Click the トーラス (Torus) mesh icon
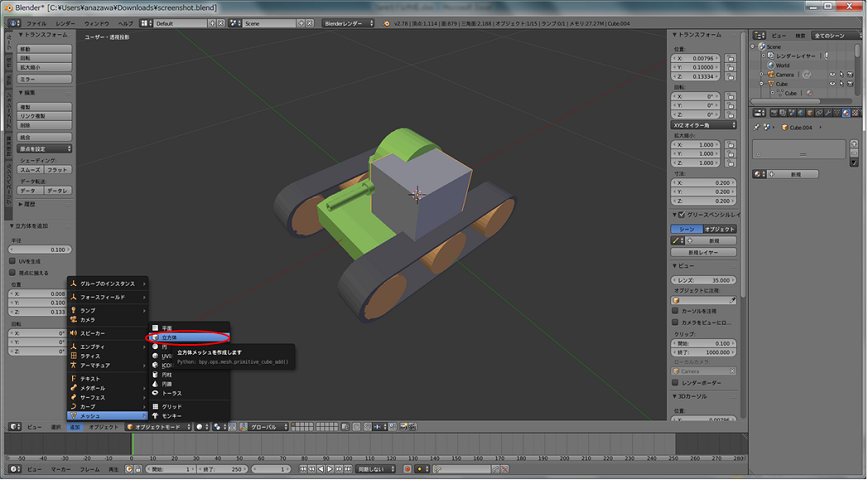The image size is (868, 480). [154, 392]
